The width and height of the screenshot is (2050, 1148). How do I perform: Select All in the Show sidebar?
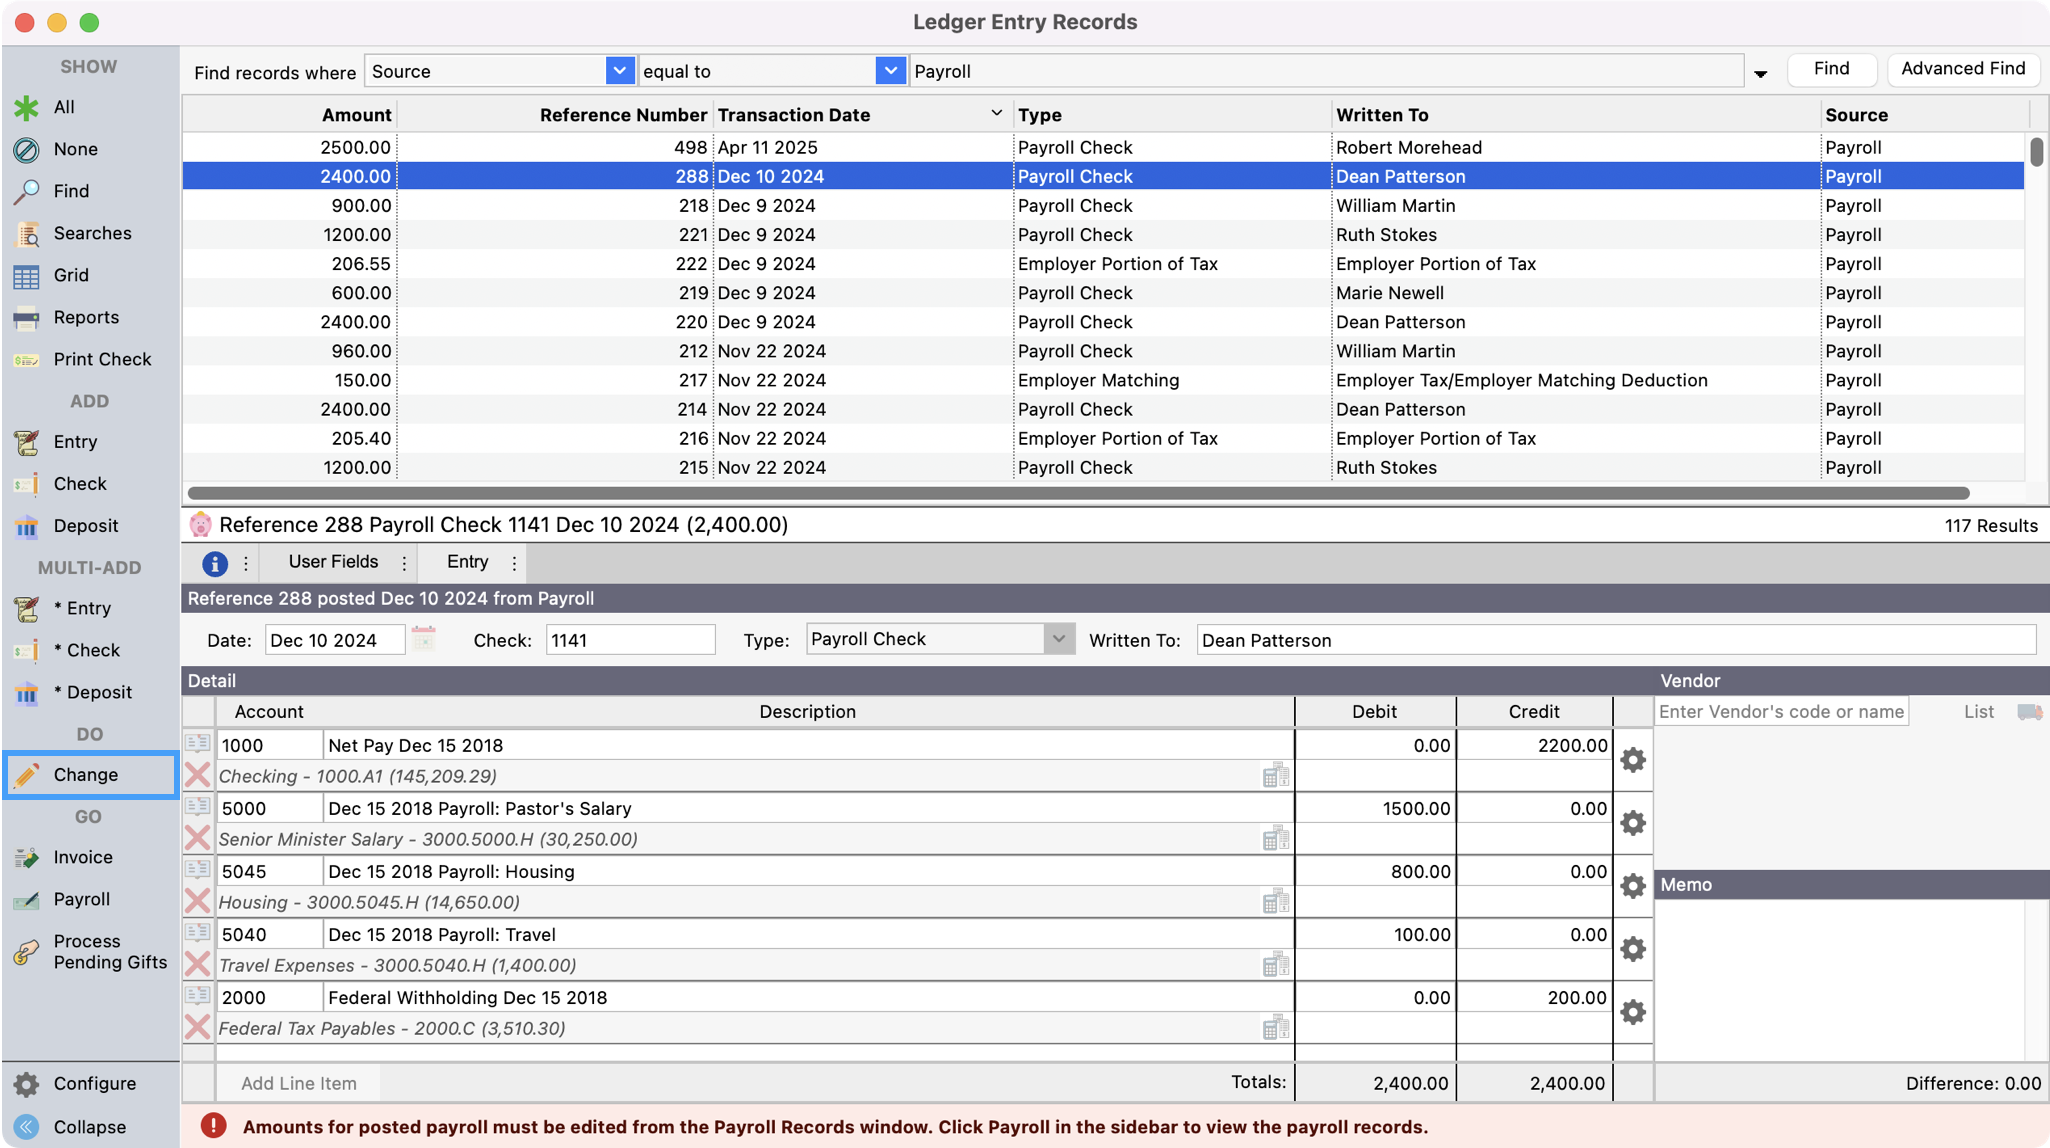62,107
